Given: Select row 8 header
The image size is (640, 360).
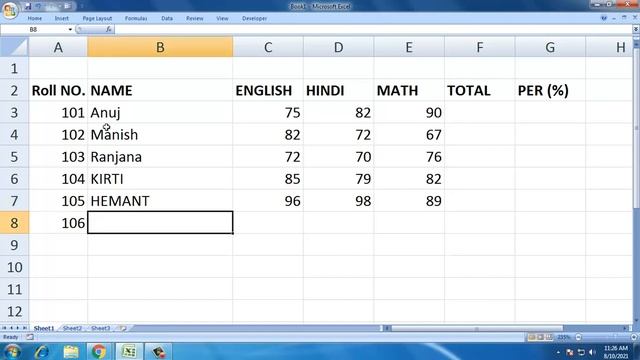Looking at the screenshot, I should [14, 223].
